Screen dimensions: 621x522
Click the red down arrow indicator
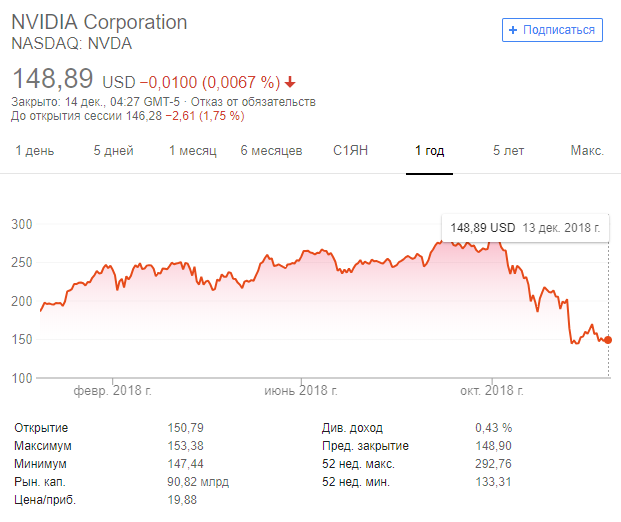tap(290, 82)
